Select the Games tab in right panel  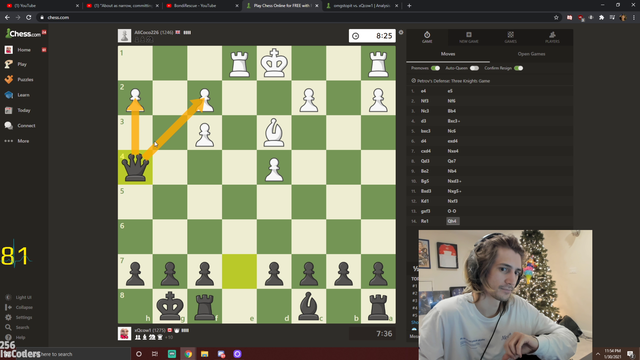point(510,37)
